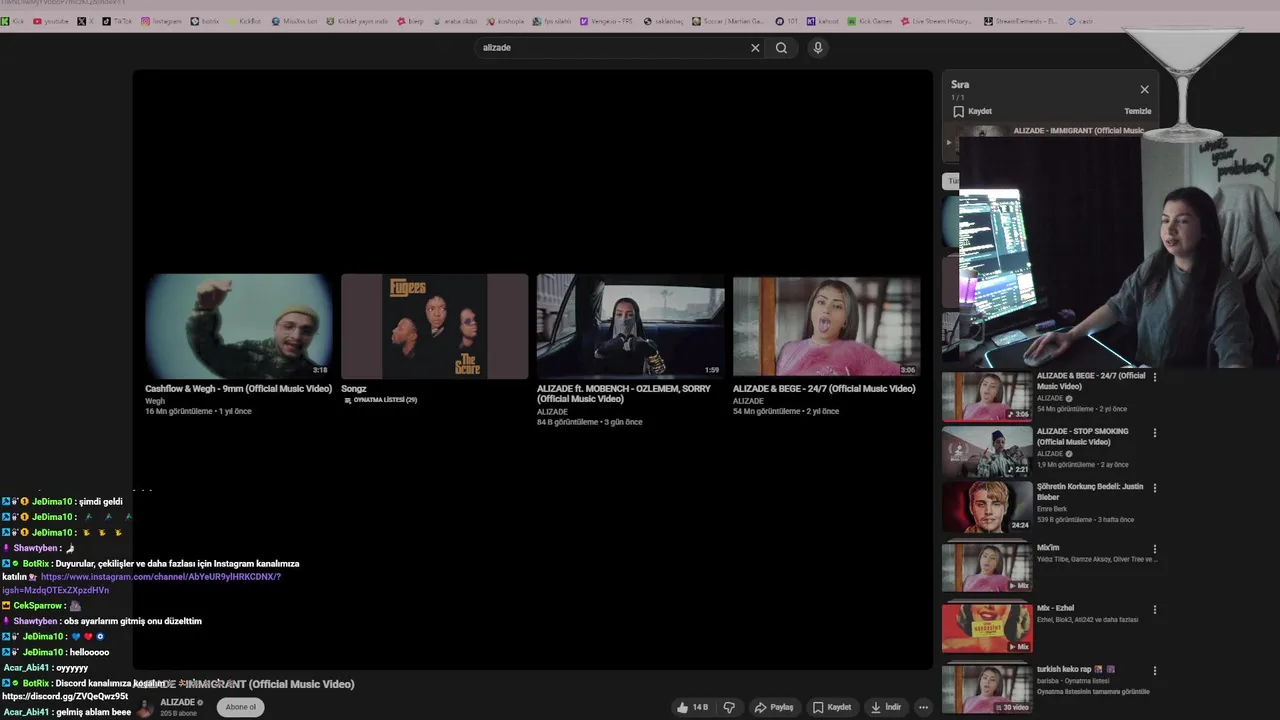Open options menu for 24/7 sidebar video

[x=1155, y=377]
